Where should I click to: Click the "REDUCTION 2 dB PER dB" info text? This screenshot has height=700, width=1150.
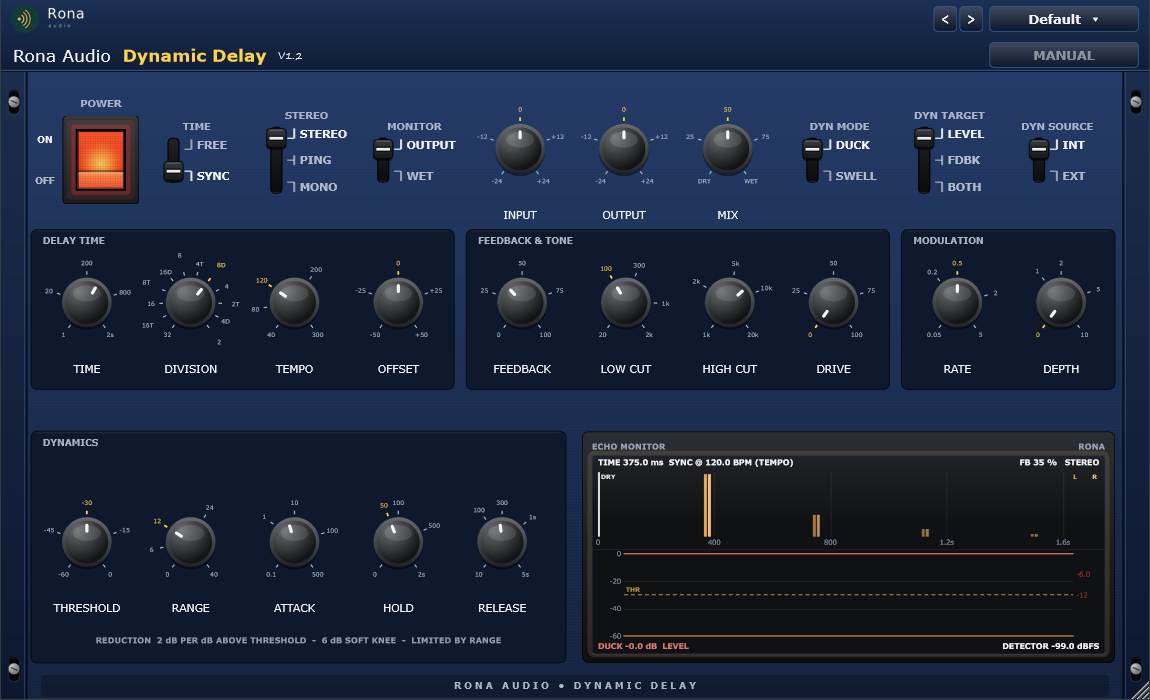point(299,641)
